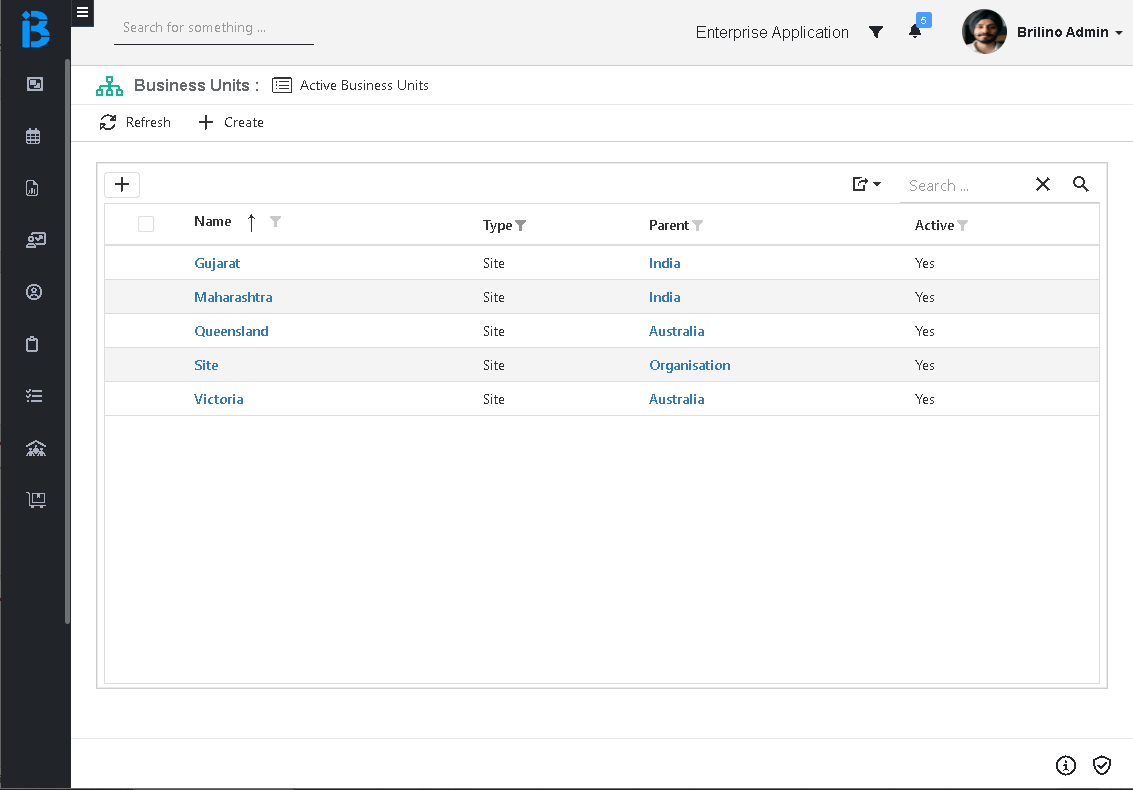Open India parent link in Maharashtra row
1133x790 pixels.
(x=665, y=297)
